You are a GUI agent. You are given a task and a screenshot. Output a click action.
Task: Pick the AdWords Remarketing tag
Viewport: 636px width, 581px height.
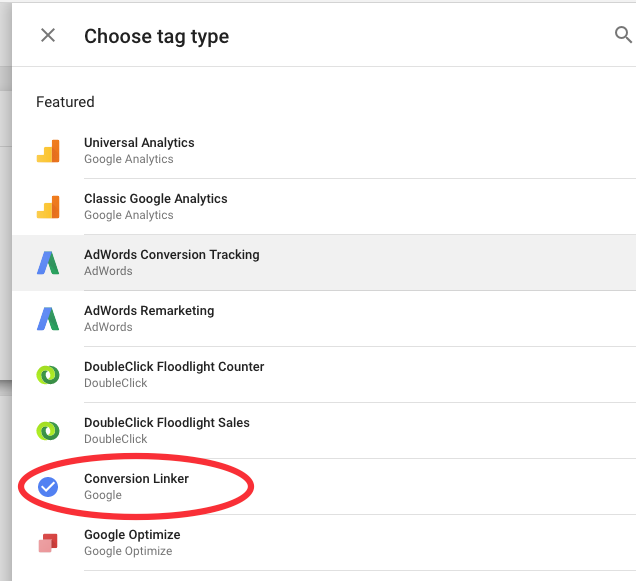pyautogui.click(x=324, y=318)
